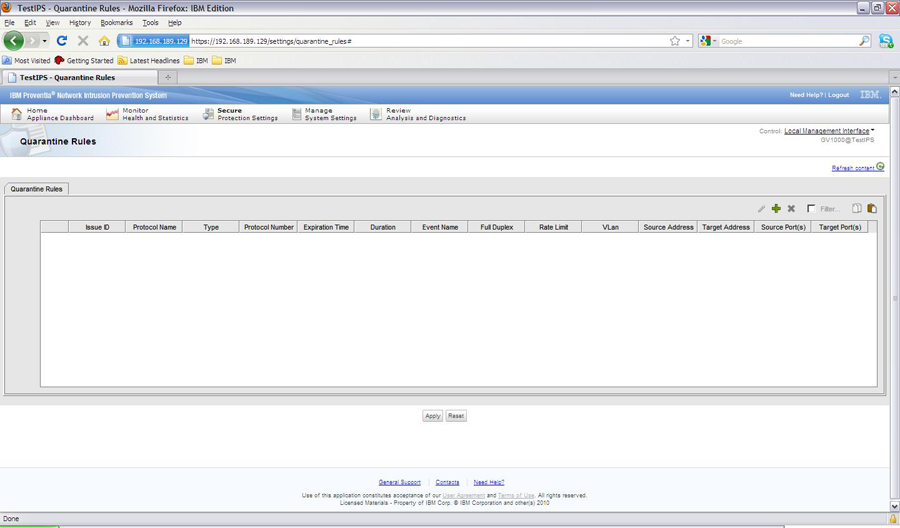Open Manage System Settings navigation
This screenshot has width=900, height=528.
pos(324,114)
